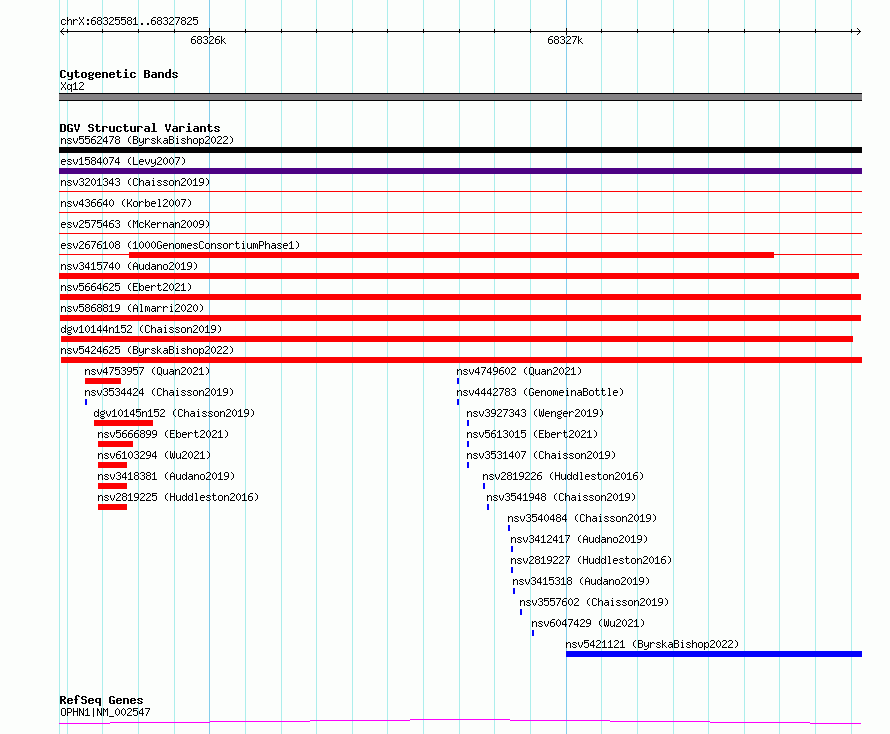The width and height of the screenshot is (890, 734).
Task: Open variant nsv5868819 (Almarri2020)
Action: pos(132,308)
